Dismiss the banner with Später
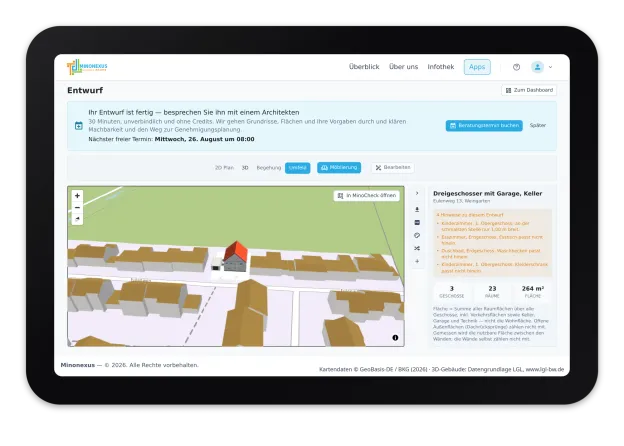Viewport: 624px width, 446px height. (538, 125)
